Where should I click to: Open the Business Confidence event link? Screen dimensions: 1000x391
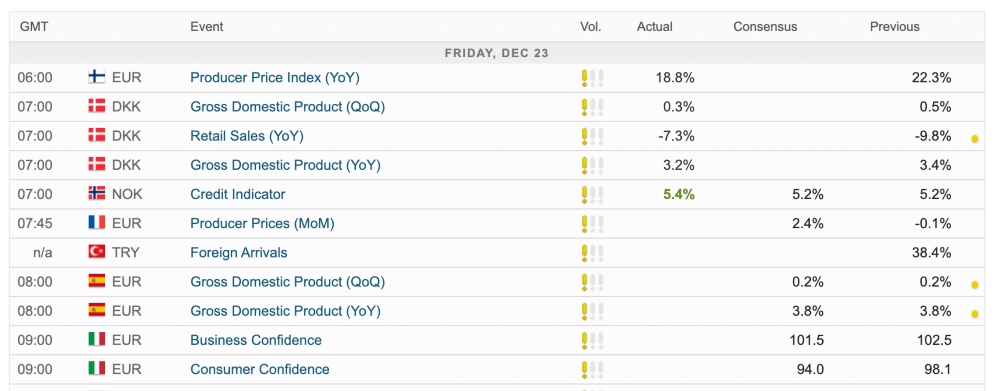coord(256,340)
